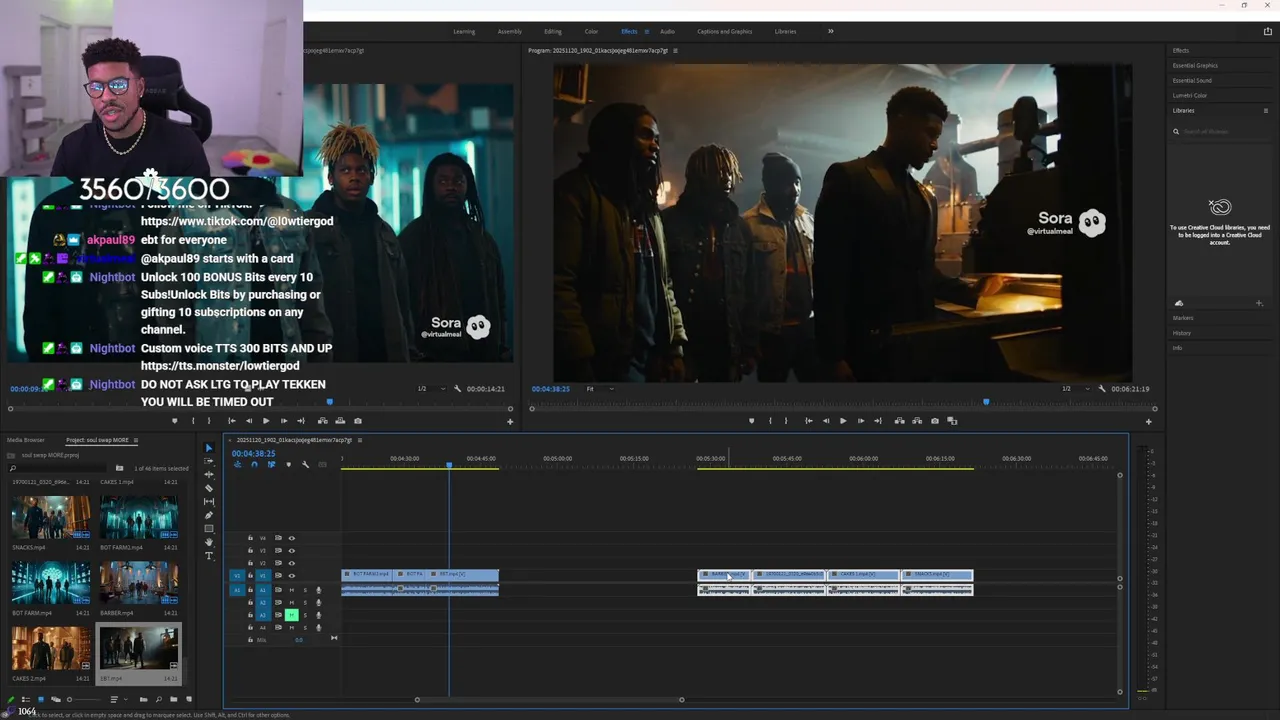Click Mark In bracket in Program monitor
The width and height of the screenshot is (1280, 720).
(x=770, y=421)
